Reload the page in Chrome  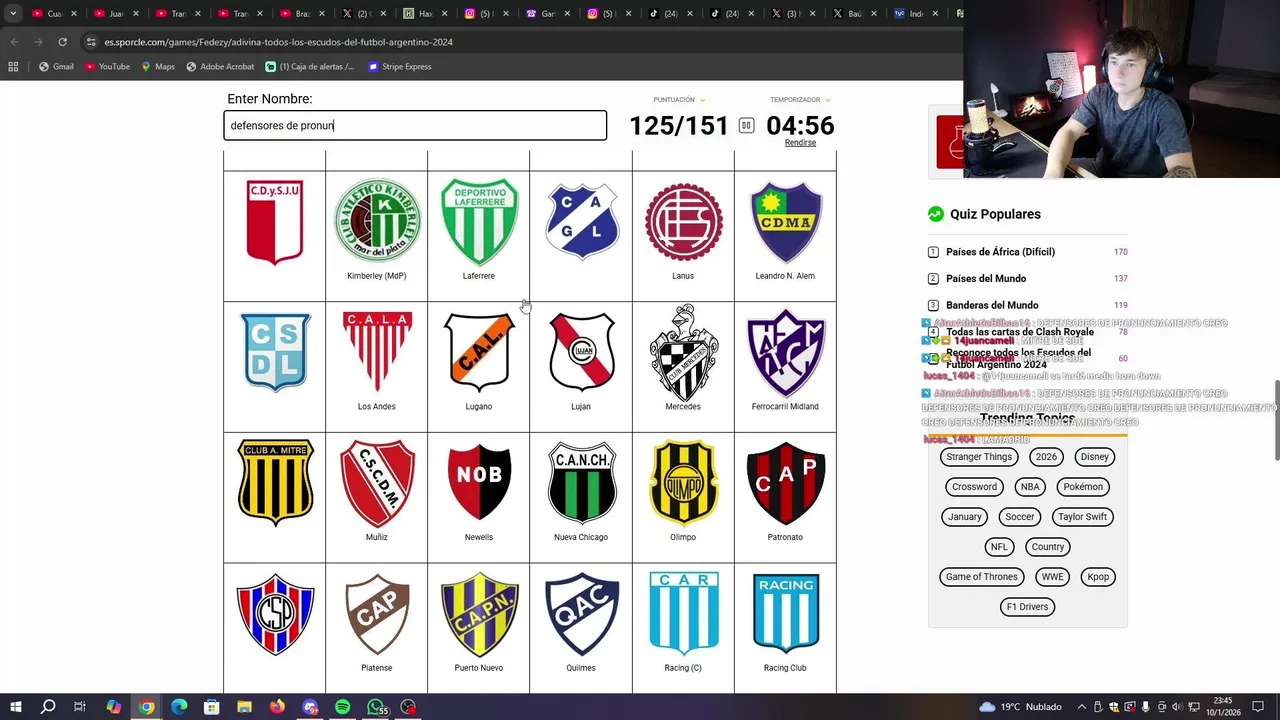coord(62,42)
